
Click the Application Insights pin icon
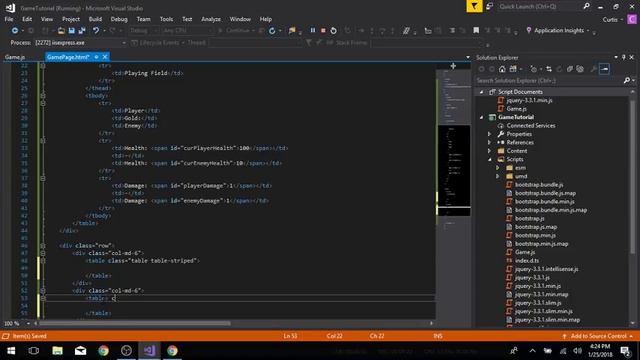click(x=529, y=31)
